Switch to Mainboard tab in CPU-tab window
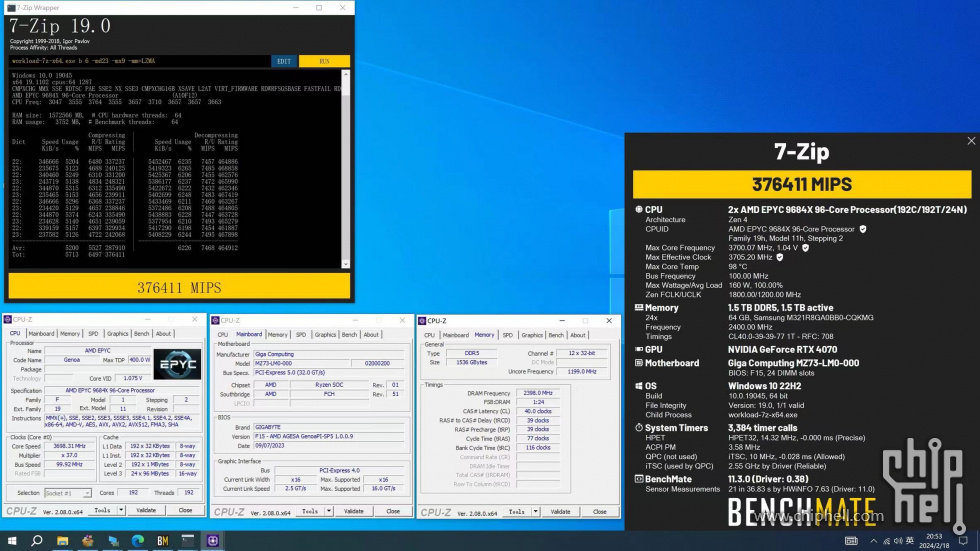This screenshot has height=551, width=980. pyautogui.click(x=41, y=334)
